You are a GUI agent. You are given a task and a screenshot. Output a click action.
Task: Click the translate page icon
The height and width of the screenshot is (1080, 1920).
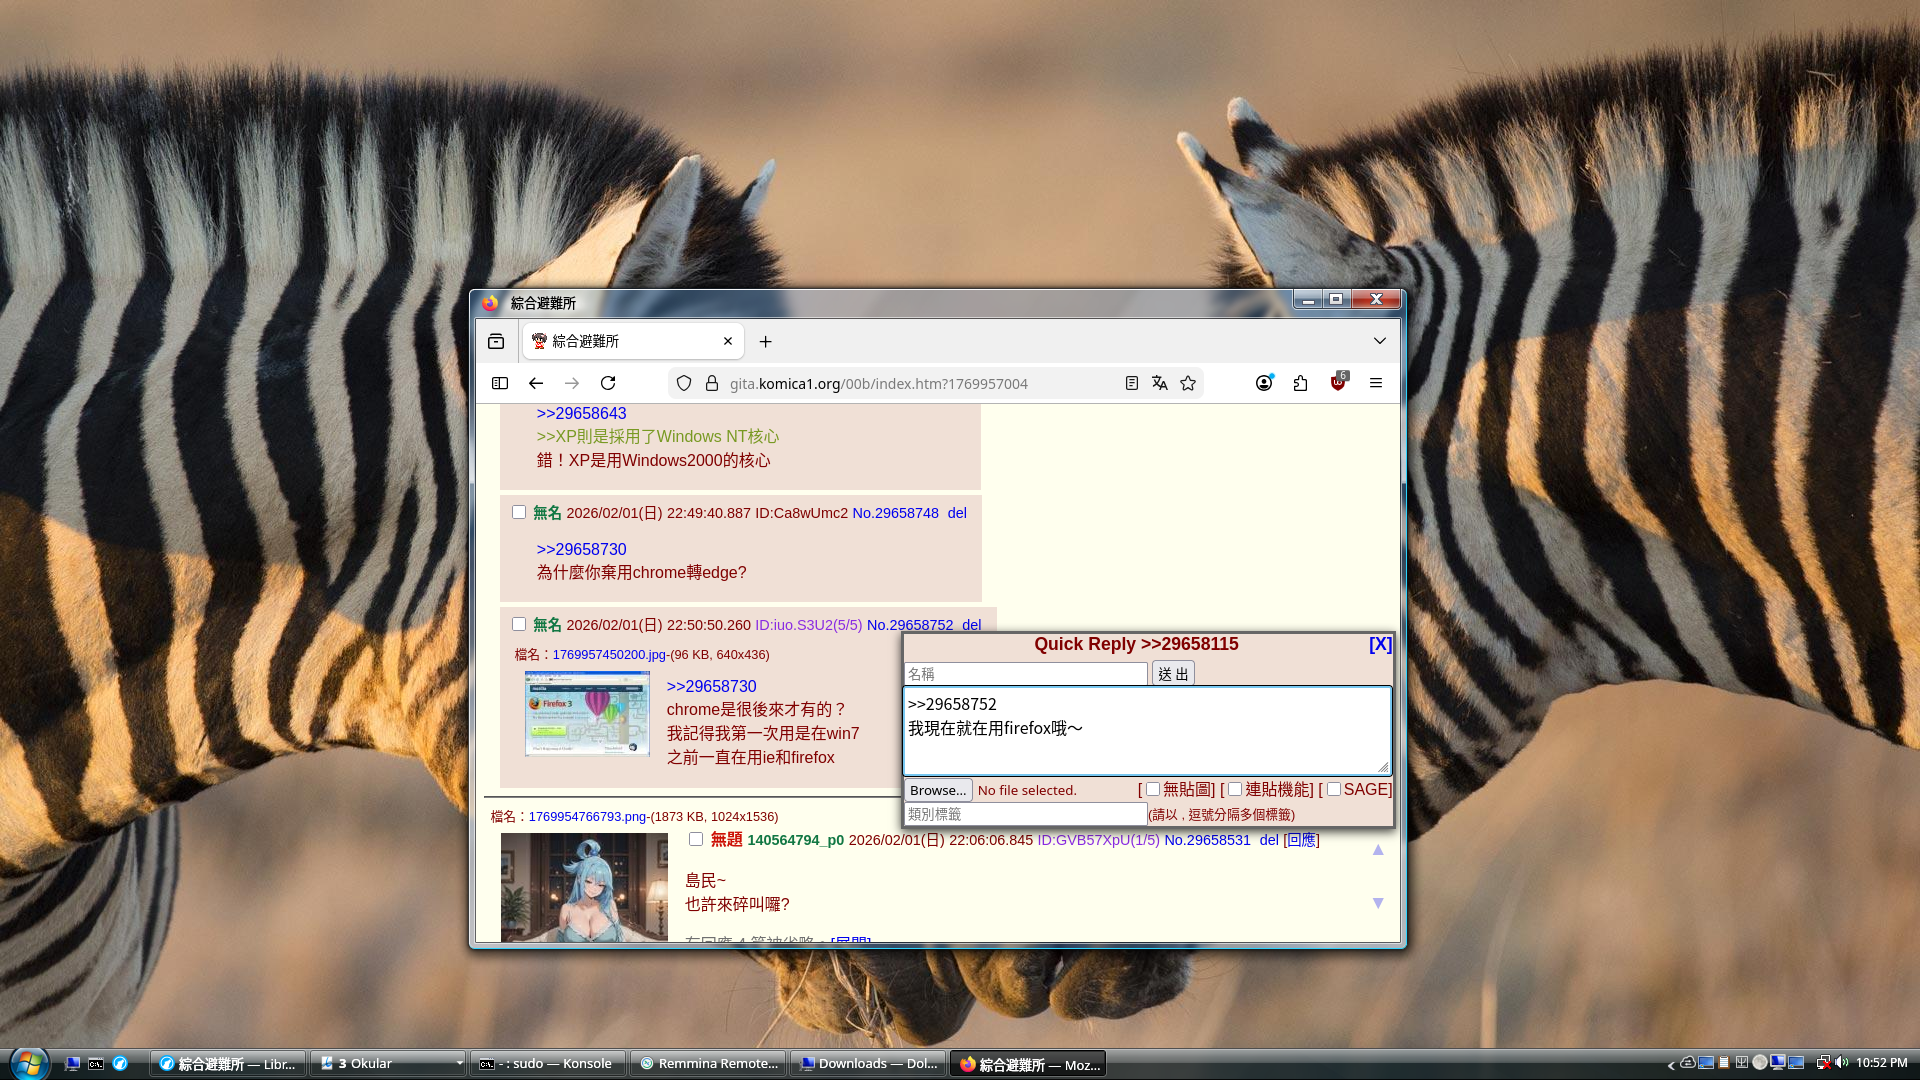(1160, 383)
